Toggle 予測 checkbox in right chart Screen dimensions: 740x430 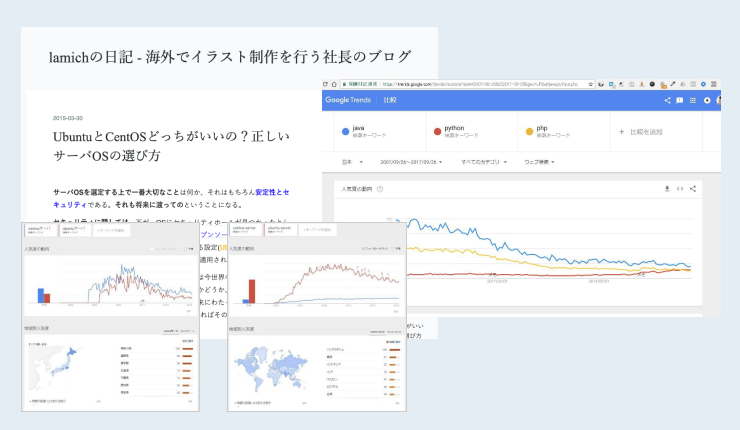click(393, 249)
